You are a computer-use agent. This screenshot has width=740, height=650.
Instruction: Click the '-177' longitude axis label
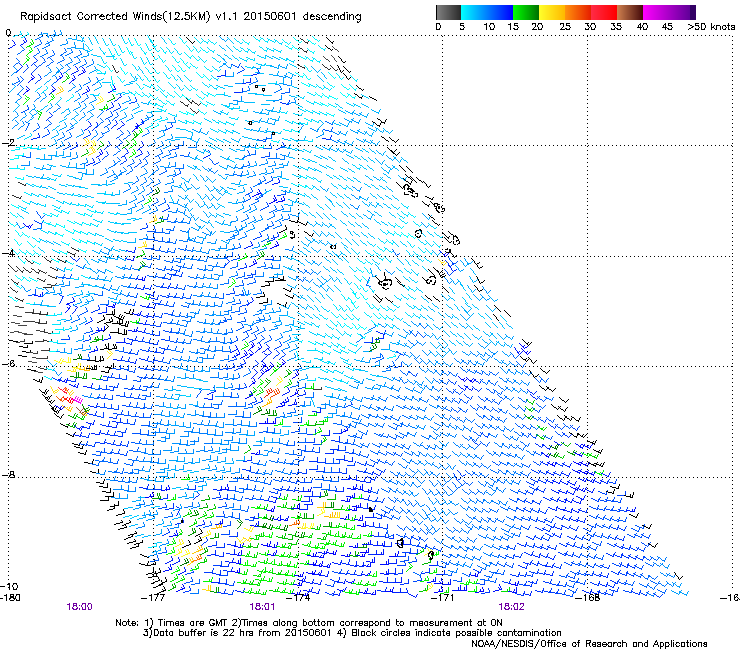[154, 597]
